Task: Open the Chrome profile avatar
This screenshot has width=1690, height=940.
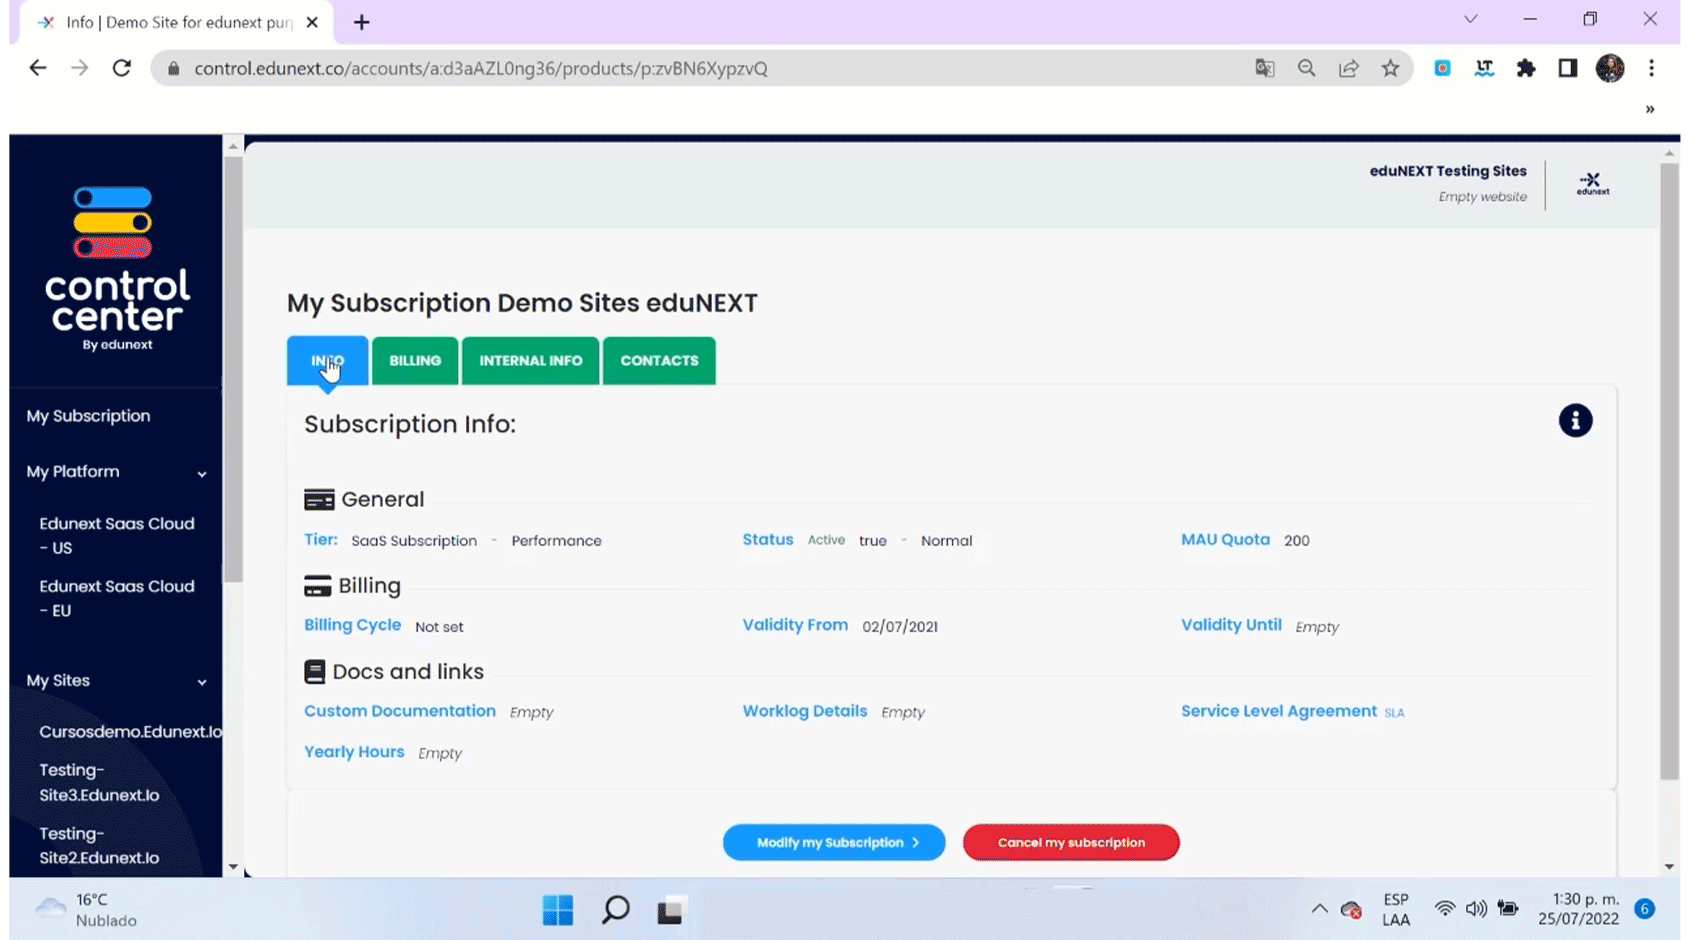Action: coord(1610,68)
